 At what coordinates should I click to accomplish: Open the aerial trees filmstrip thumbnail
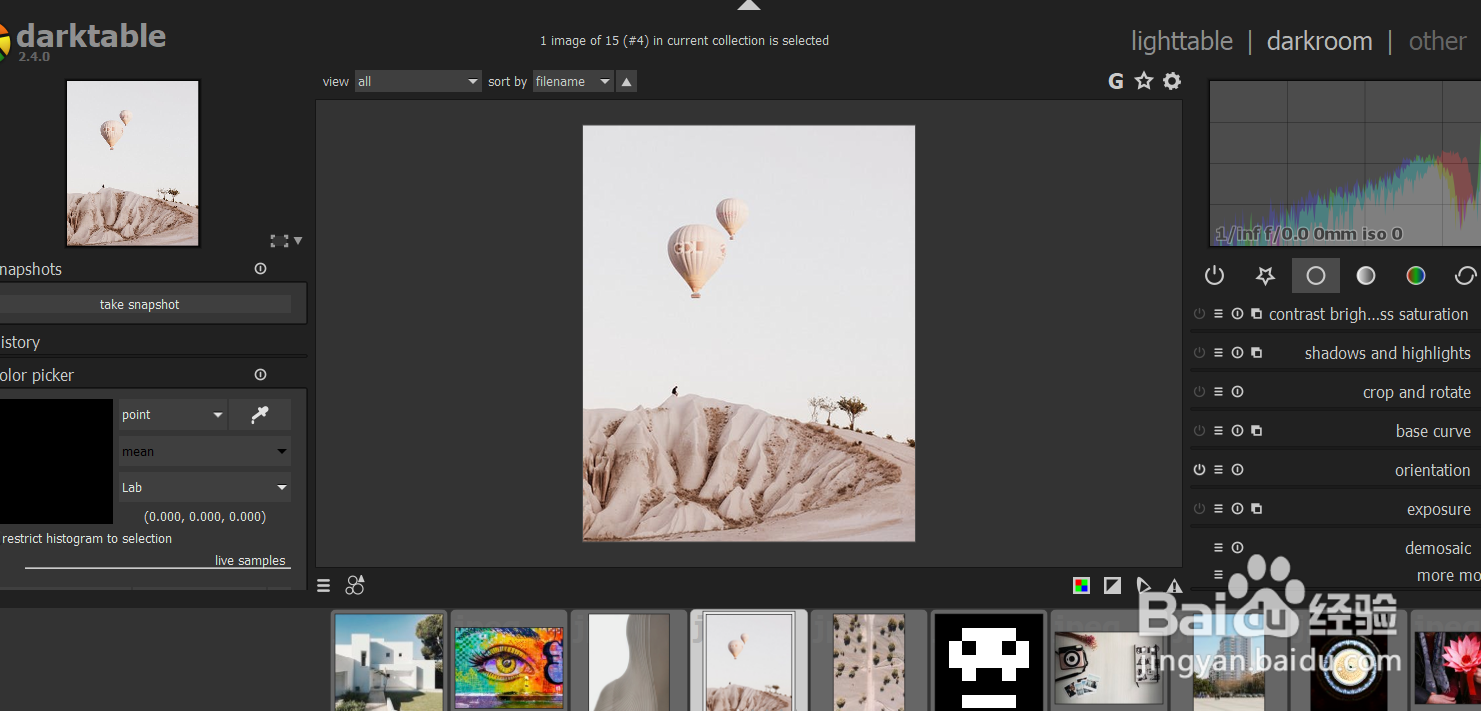(869, 660)
